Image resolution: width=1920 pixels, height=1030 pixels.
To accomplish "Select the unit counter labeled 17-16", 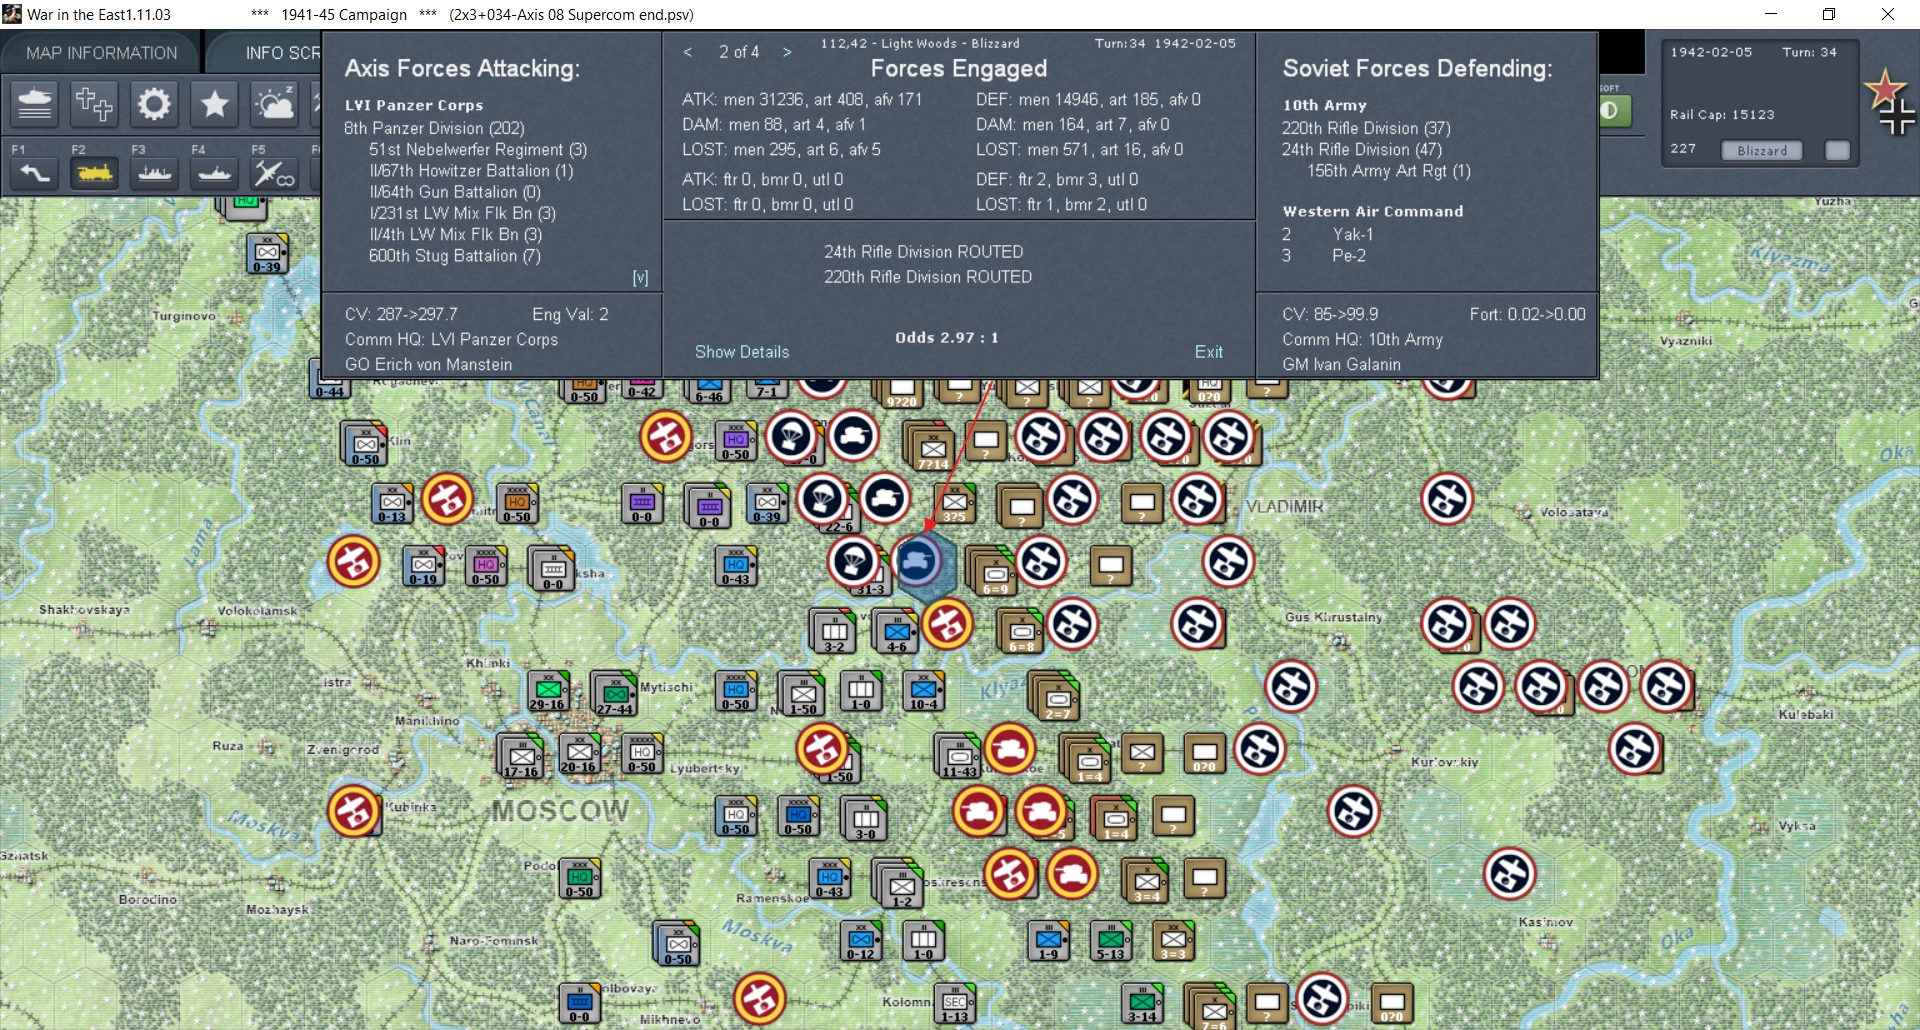I will click(x=521, y=756).
